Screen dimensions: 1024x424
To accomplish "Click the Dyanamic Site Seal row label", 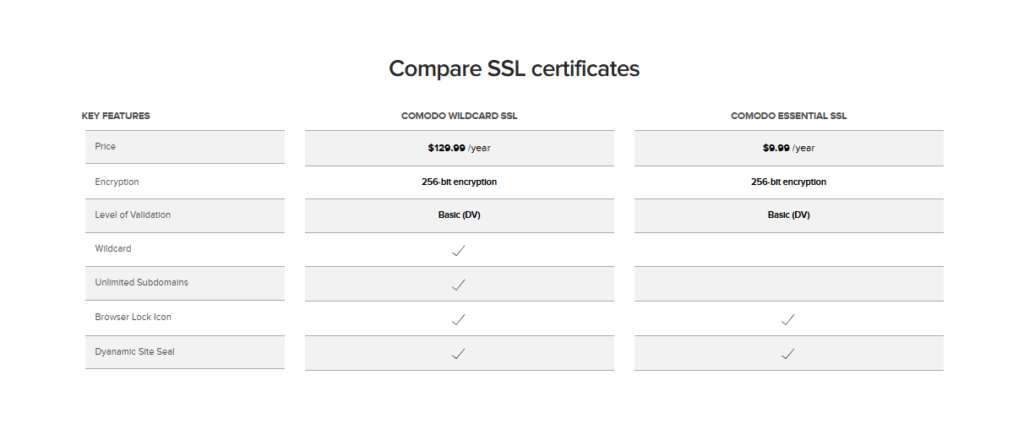I will coord(135,351).
